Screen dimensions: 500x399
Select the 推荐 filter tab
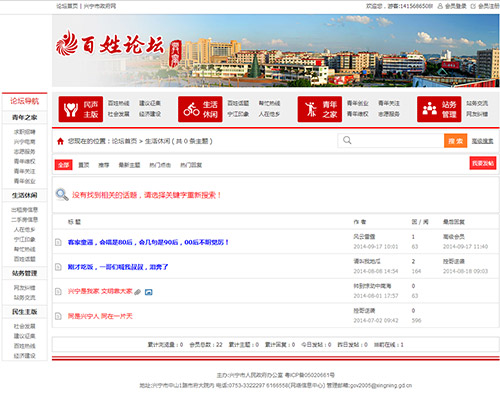click(104, 165)
